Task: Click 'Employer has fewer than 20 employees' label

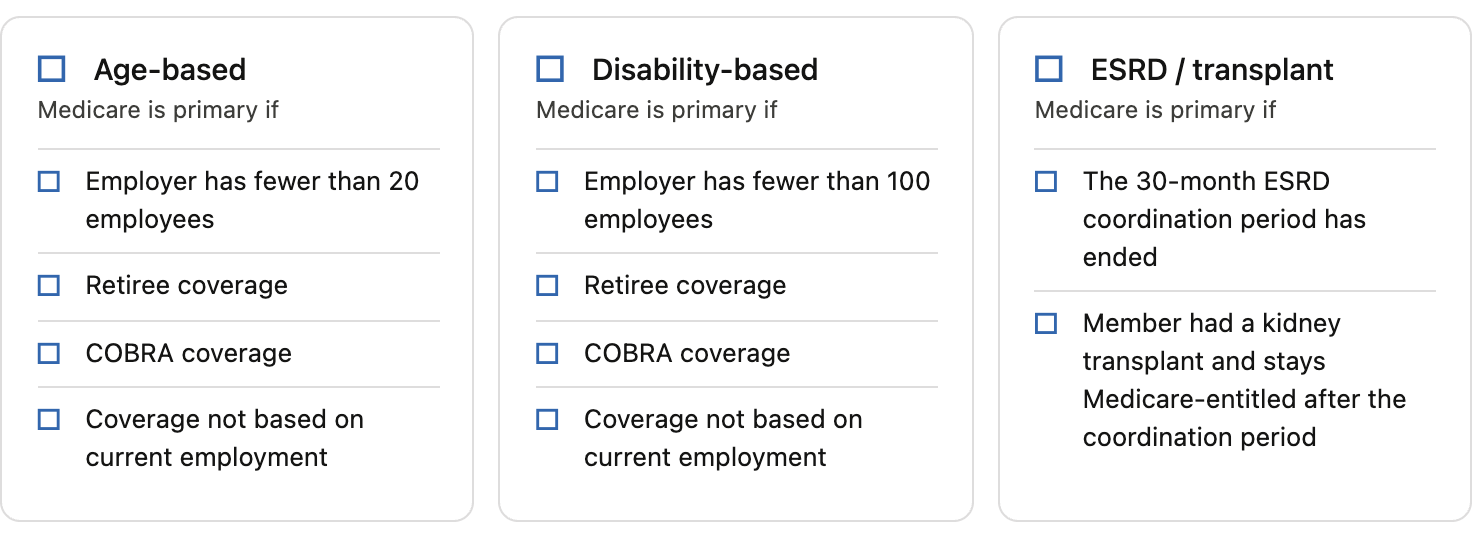Action: [x=252, y=200]
